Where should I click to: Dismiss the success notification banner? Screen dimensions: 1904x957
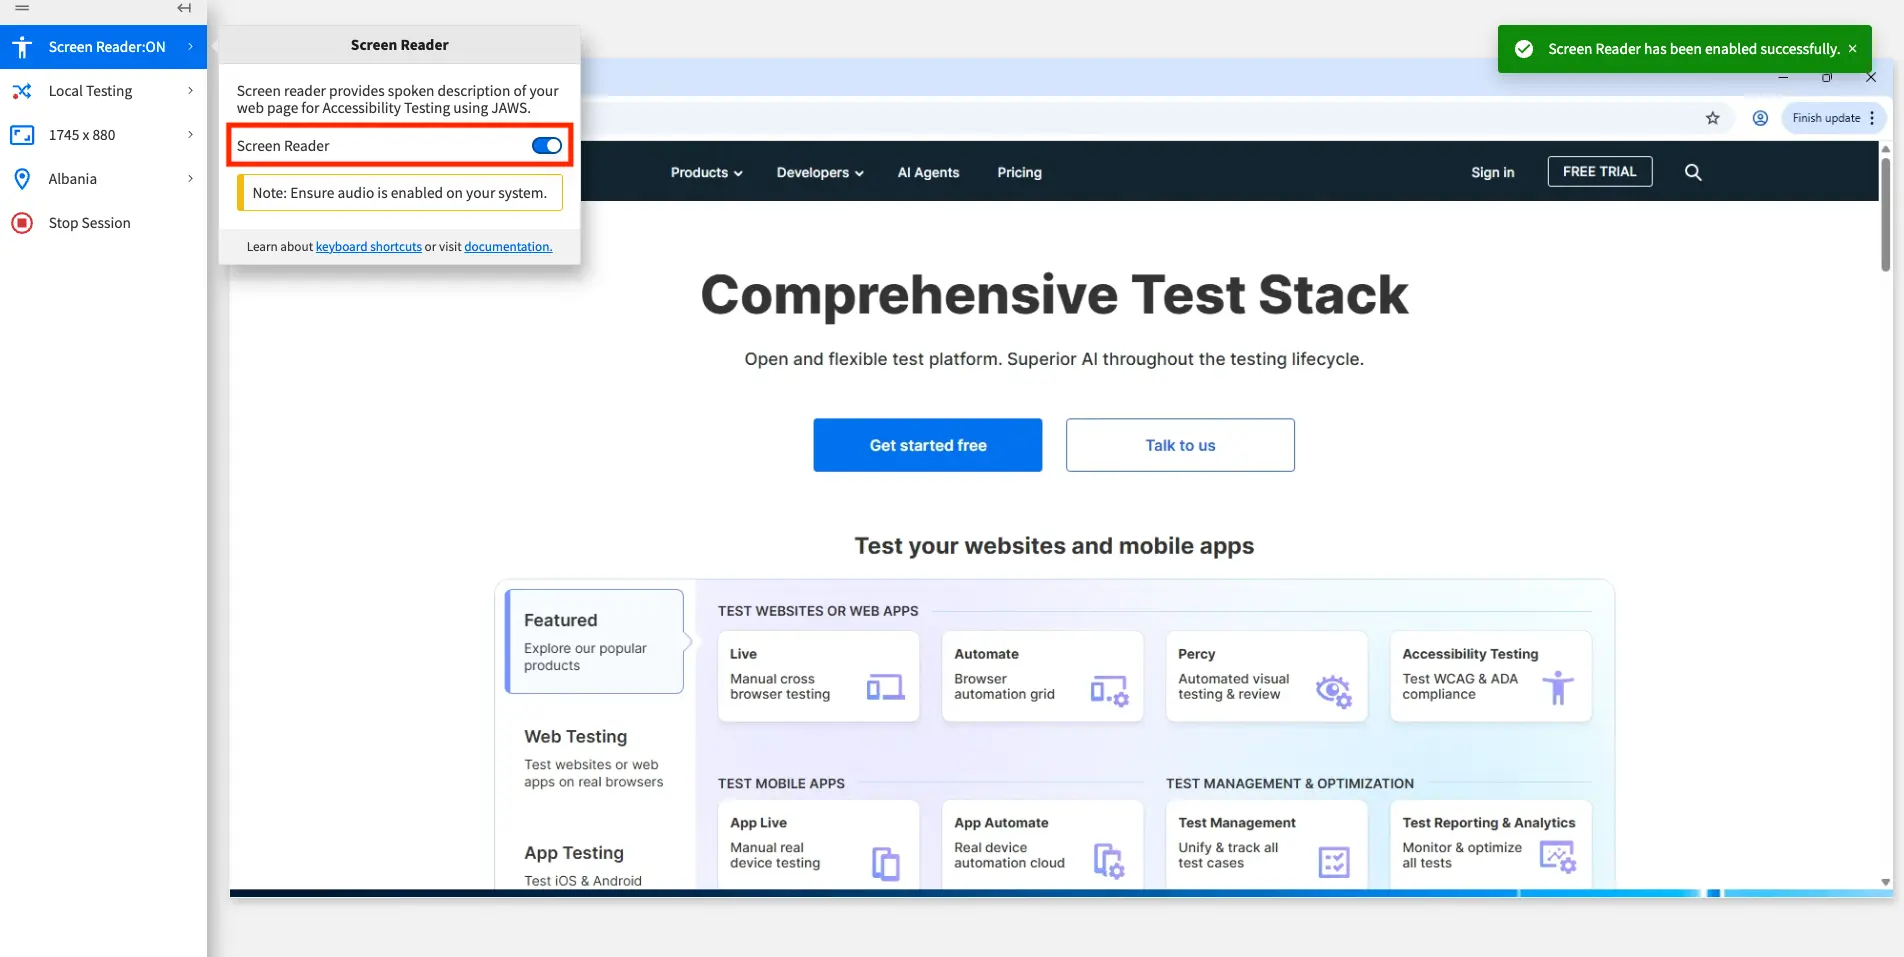(1852, 49)
